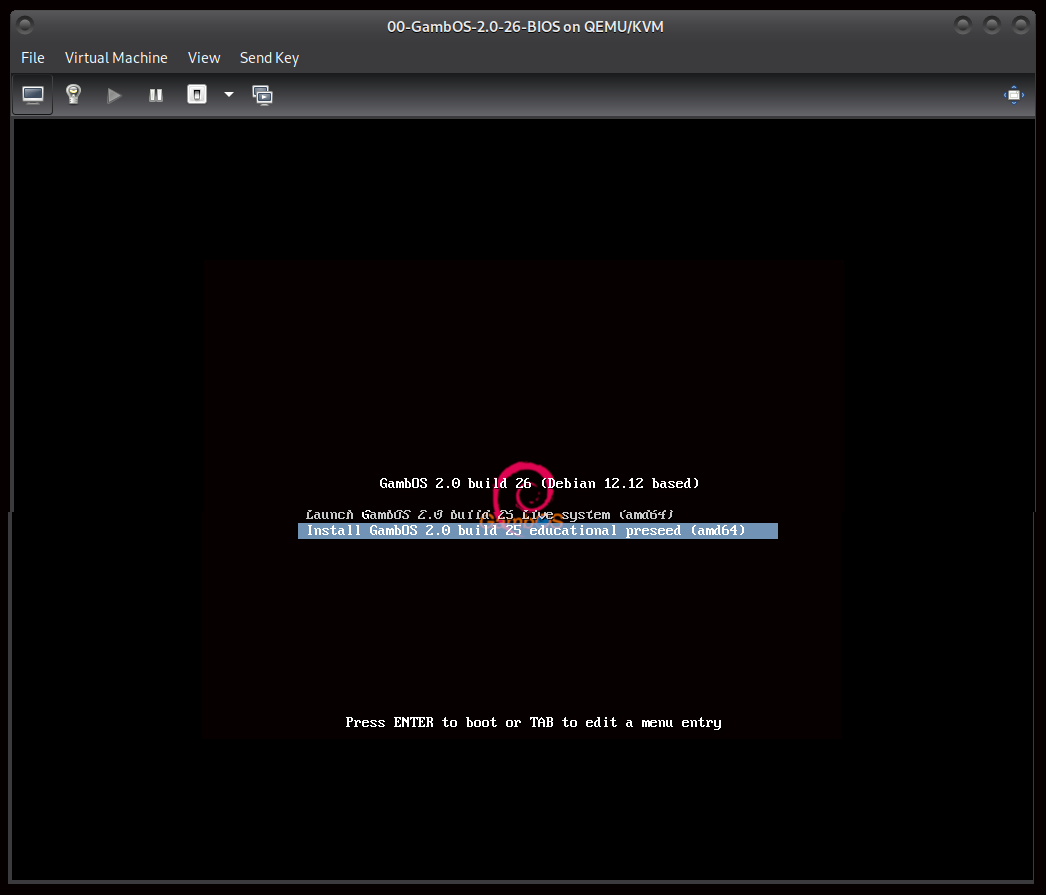This screenshot has width=1046, height=895.
Task: Open the View menu
Action: [204, 58]
